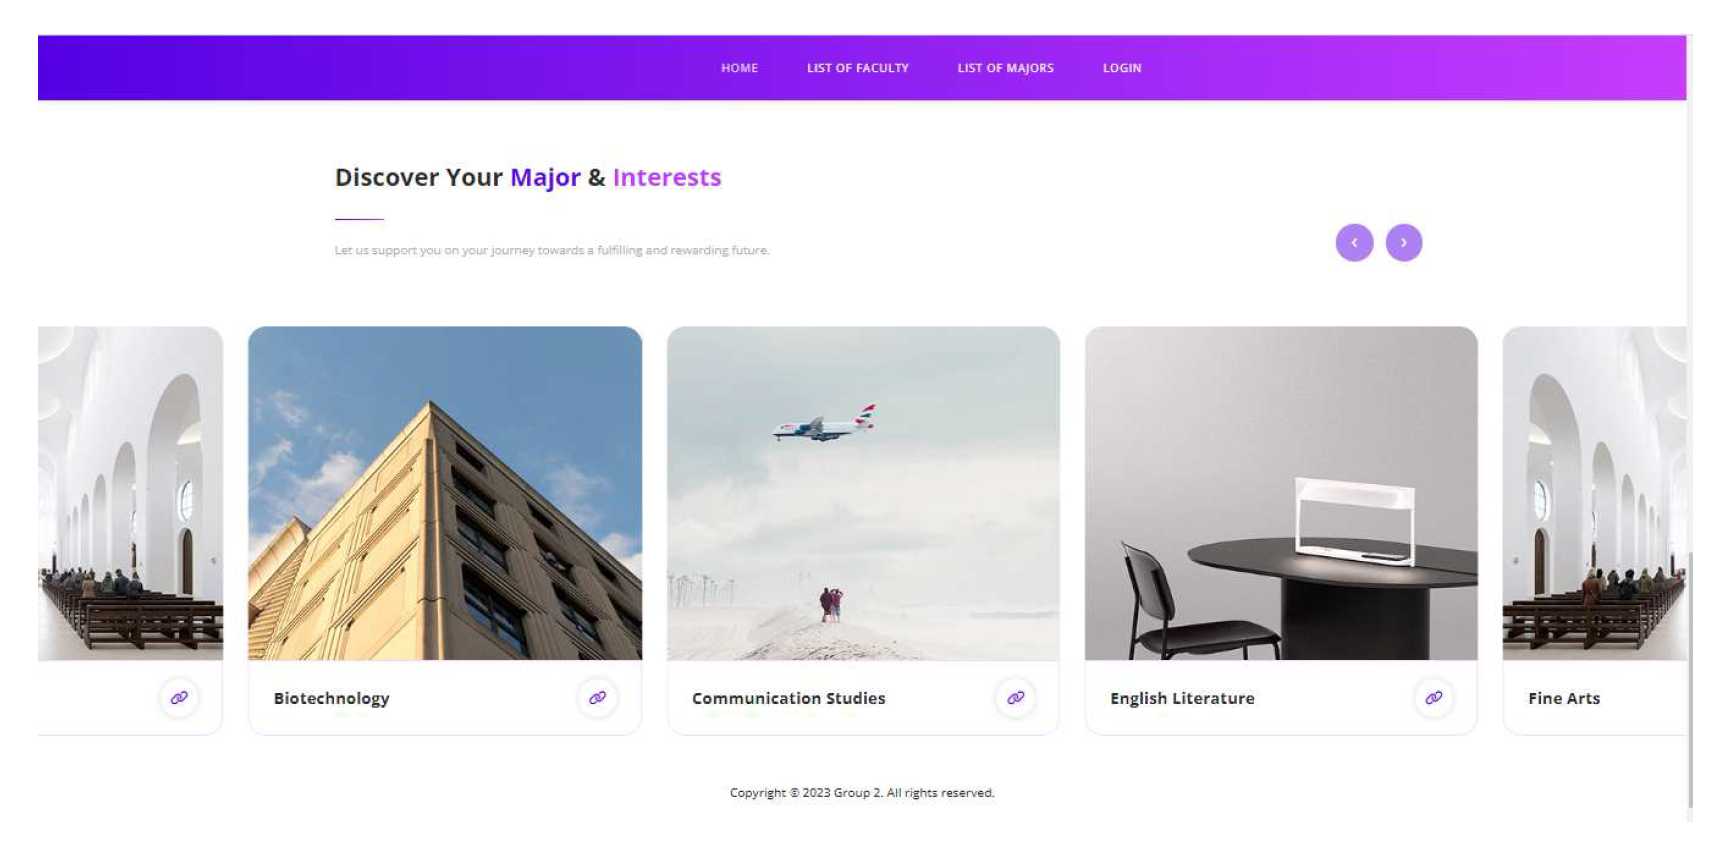
Task: Click the English Literature link icon
Action: click(x=1433, y=698)
